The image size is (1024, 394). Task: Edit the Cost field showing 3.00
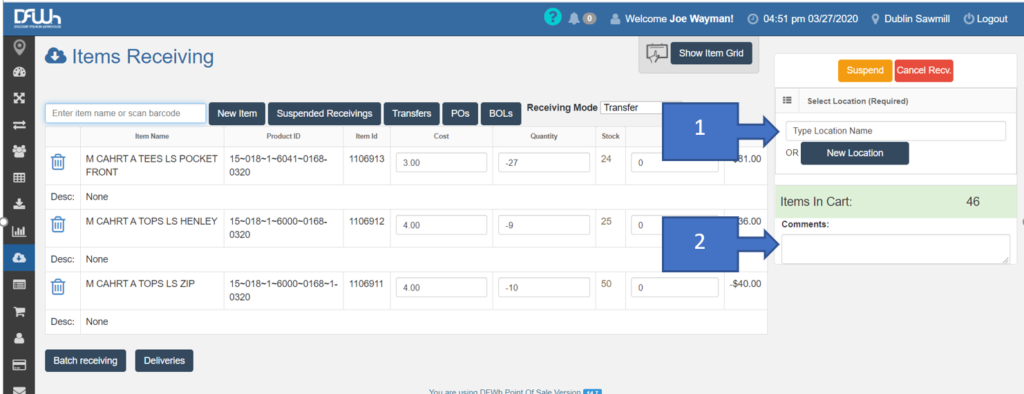coord(441,162)
